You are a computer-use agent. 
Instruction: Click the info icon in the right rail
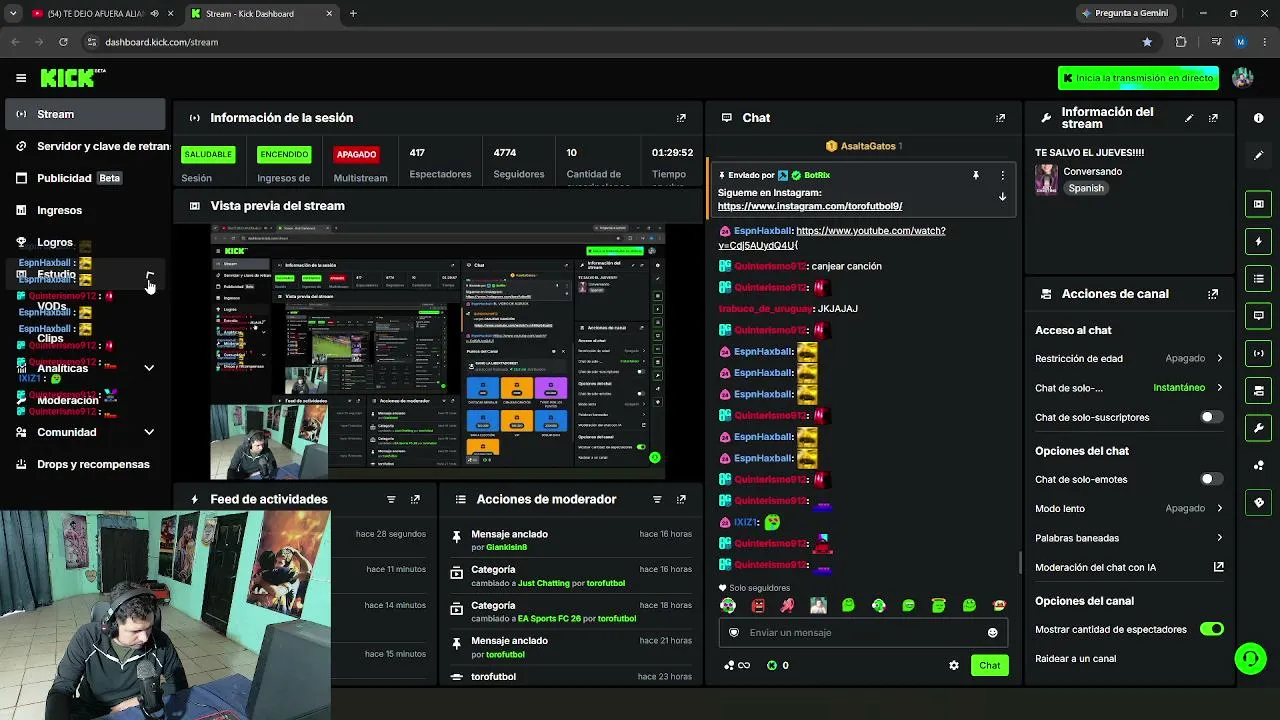(1259, 118)
